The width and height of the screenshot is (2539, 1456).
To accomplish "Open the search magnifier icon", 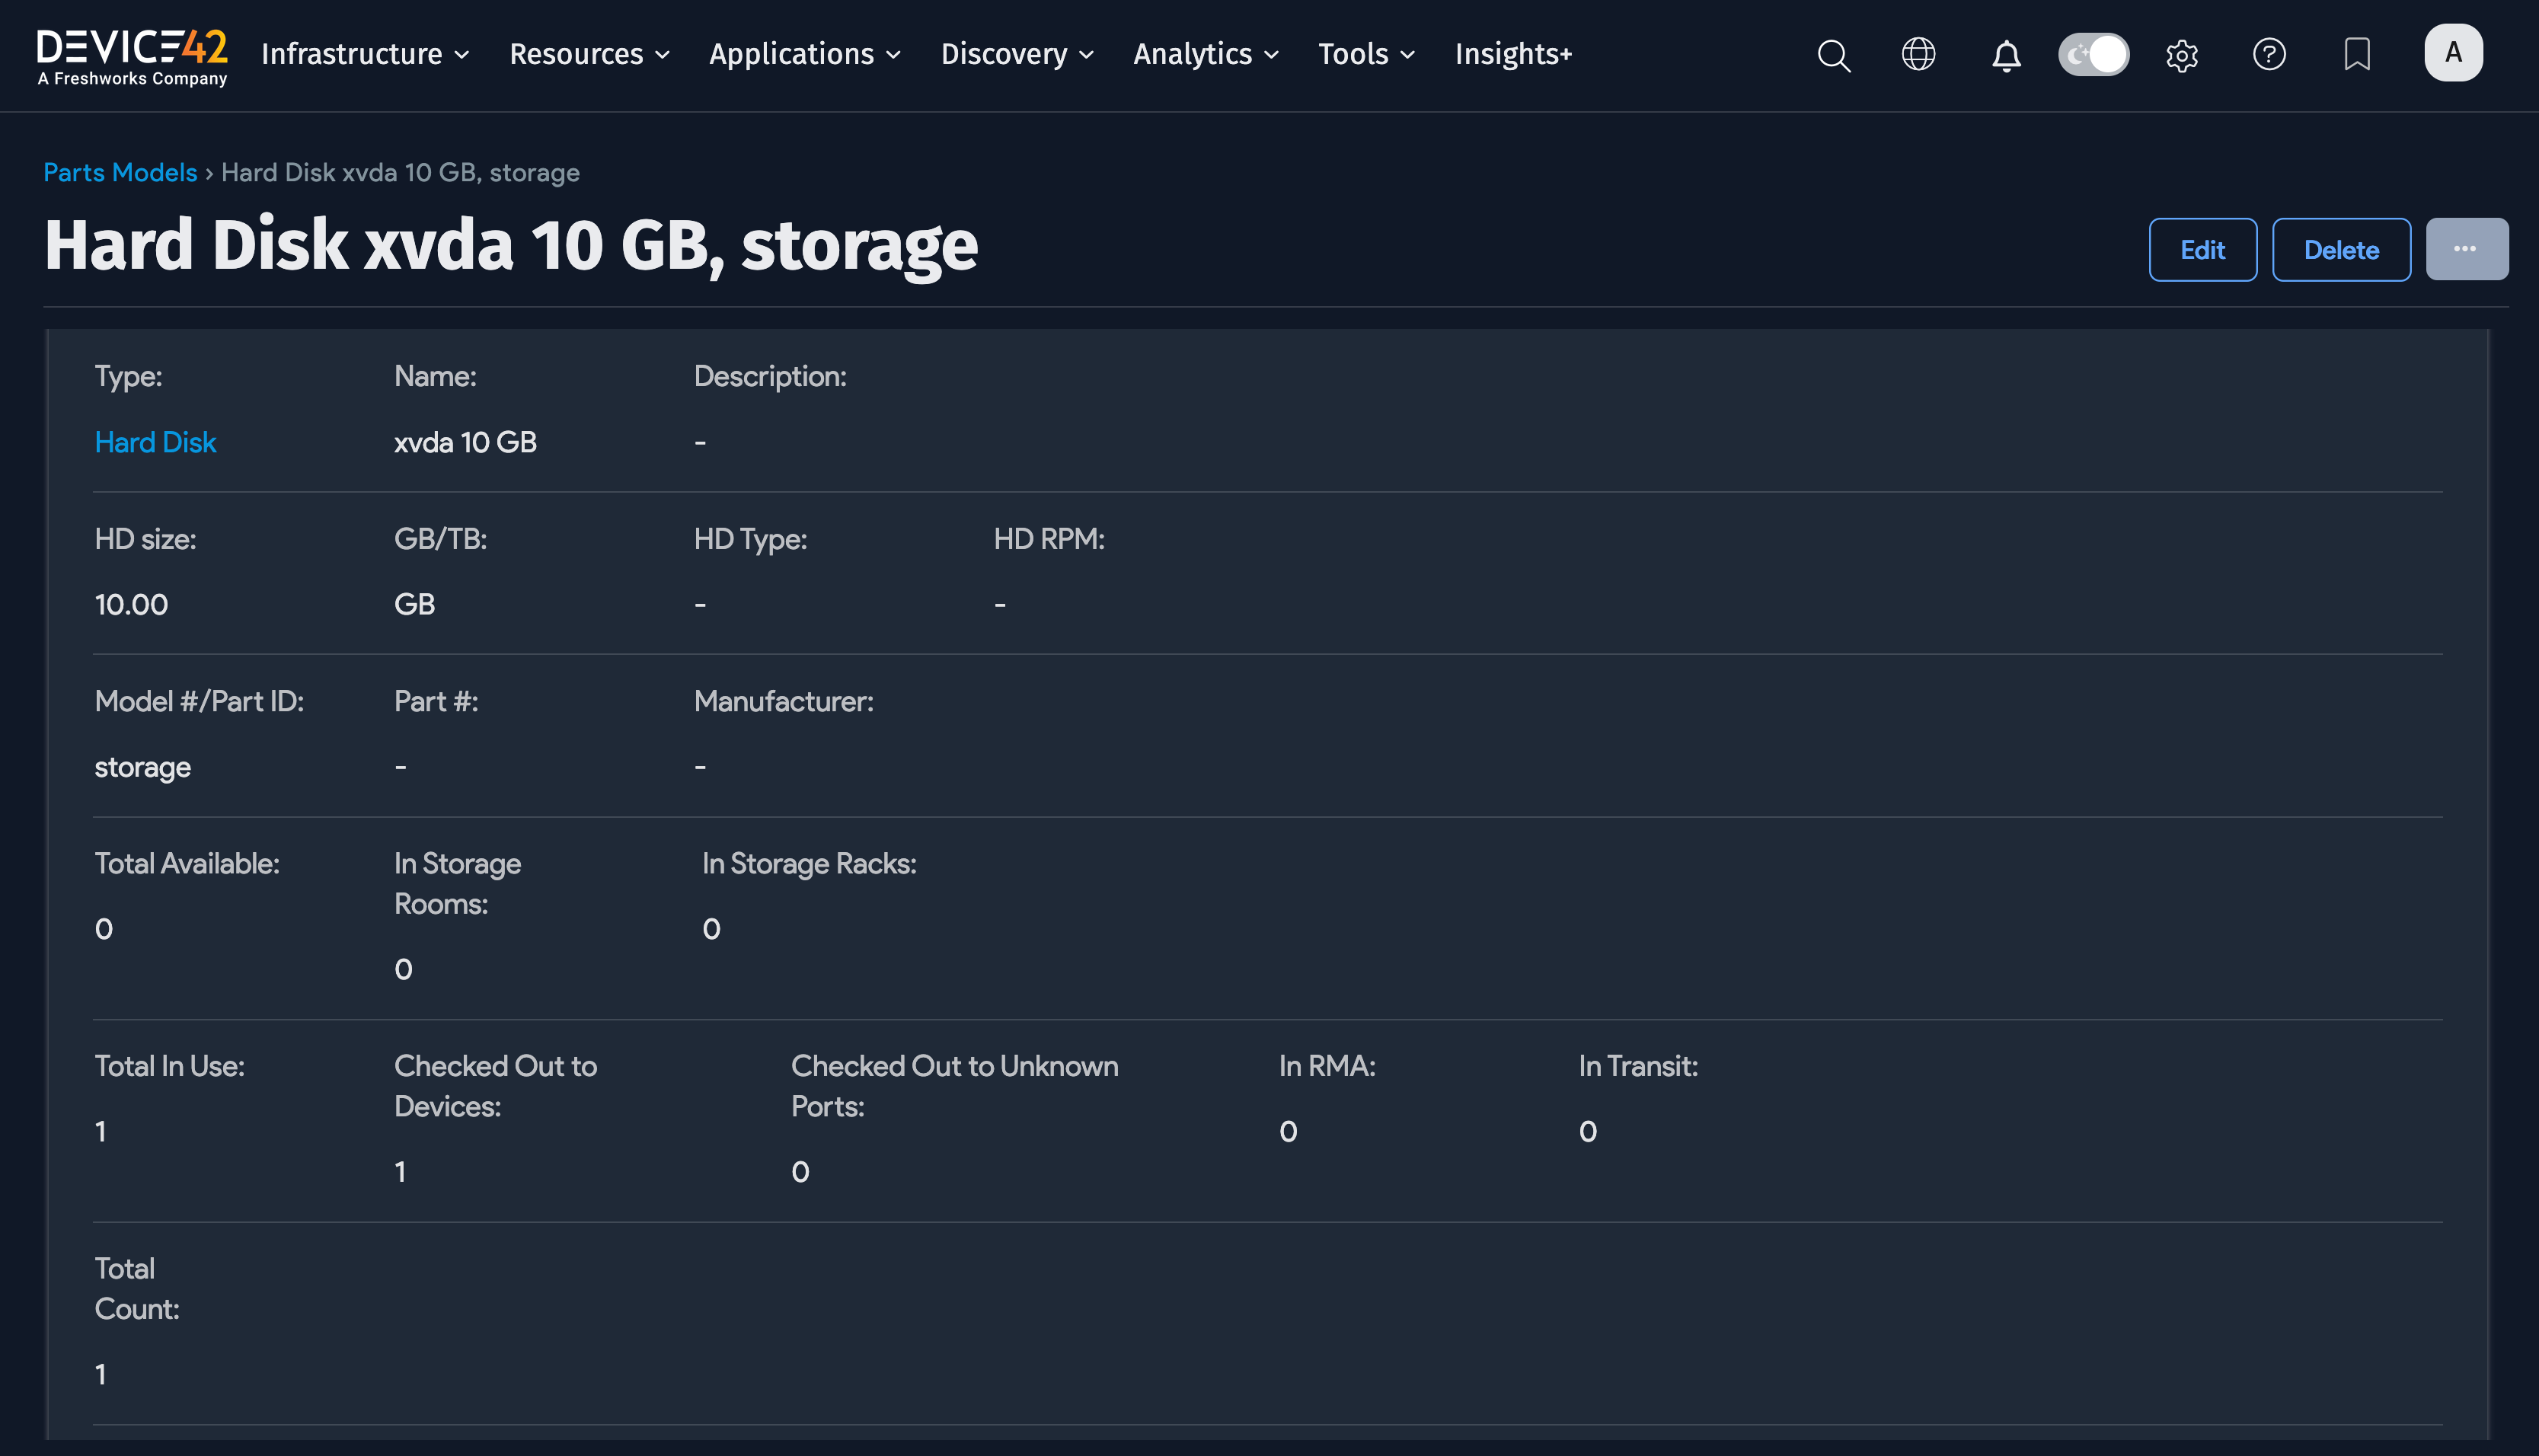I will pos(1833,55).
